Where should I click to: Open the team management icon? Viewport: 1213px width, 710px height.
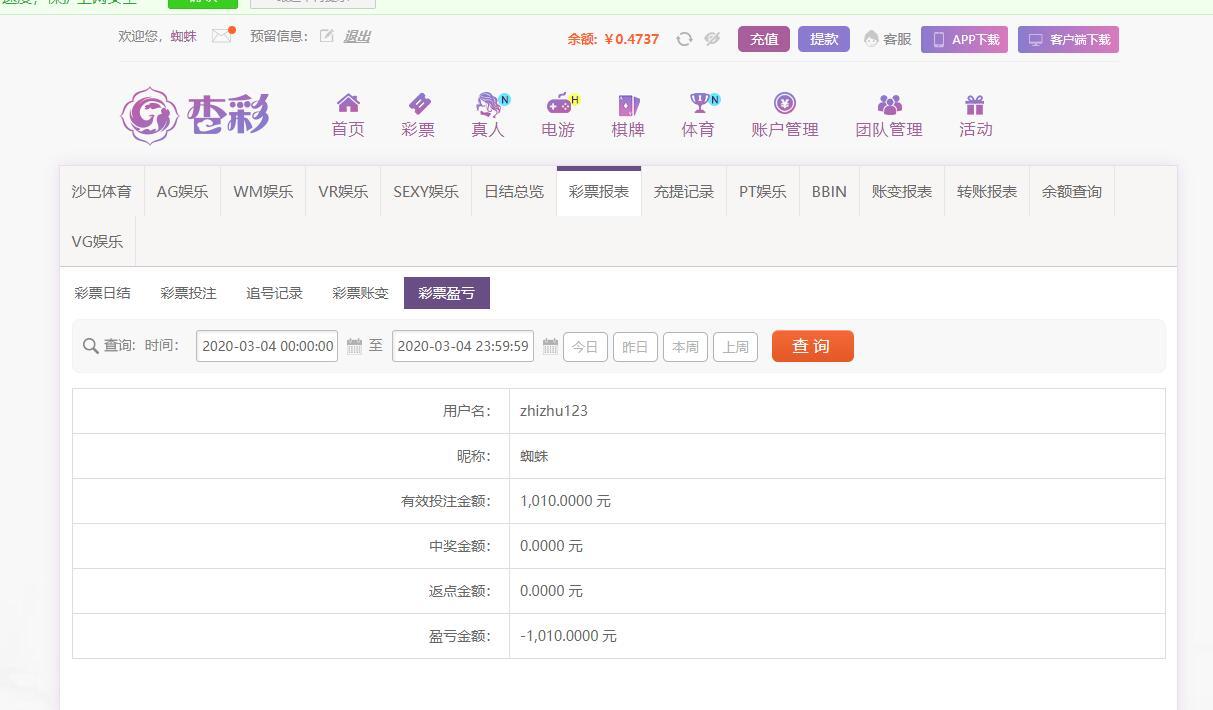point(888,104)
